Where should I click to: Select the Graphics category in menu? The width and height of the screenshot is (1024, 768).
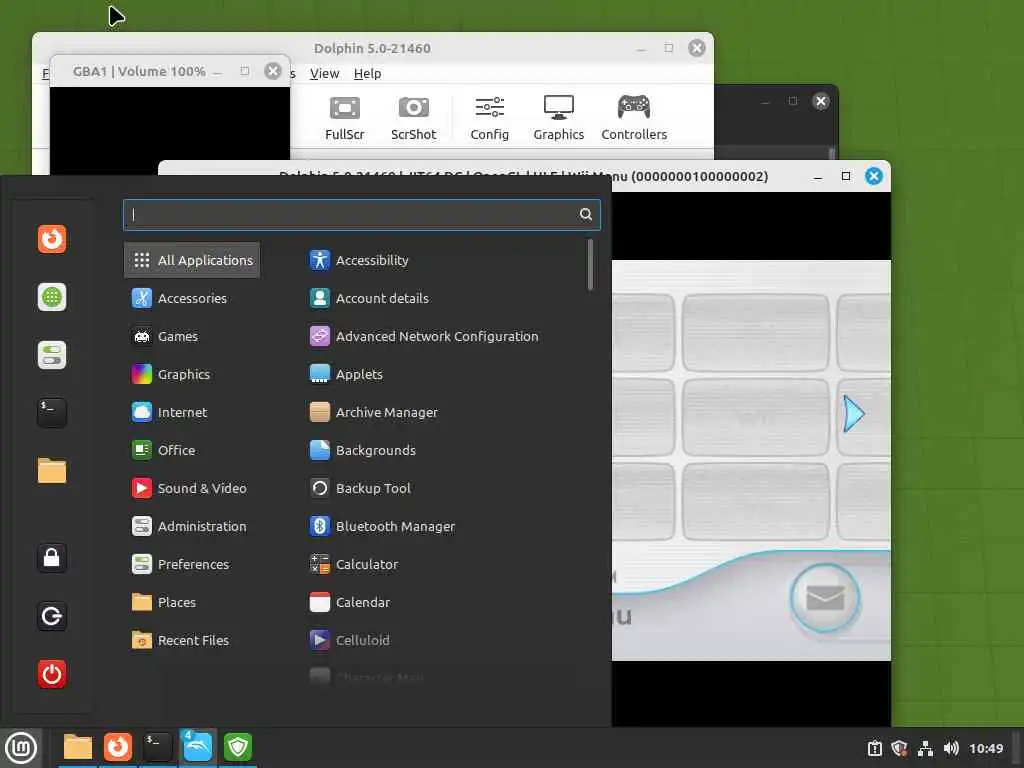(x=192, y=374)
